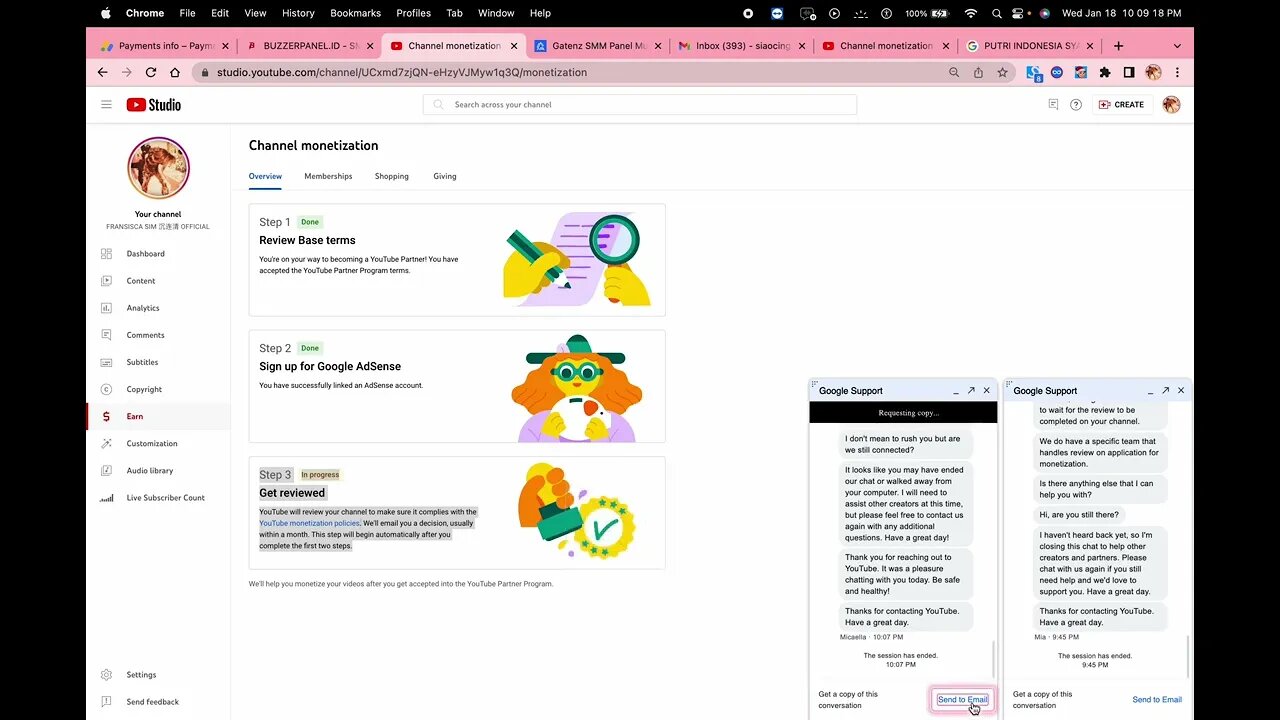Click the help question mark icon
1280x720 pixels.
point(1076,104)
